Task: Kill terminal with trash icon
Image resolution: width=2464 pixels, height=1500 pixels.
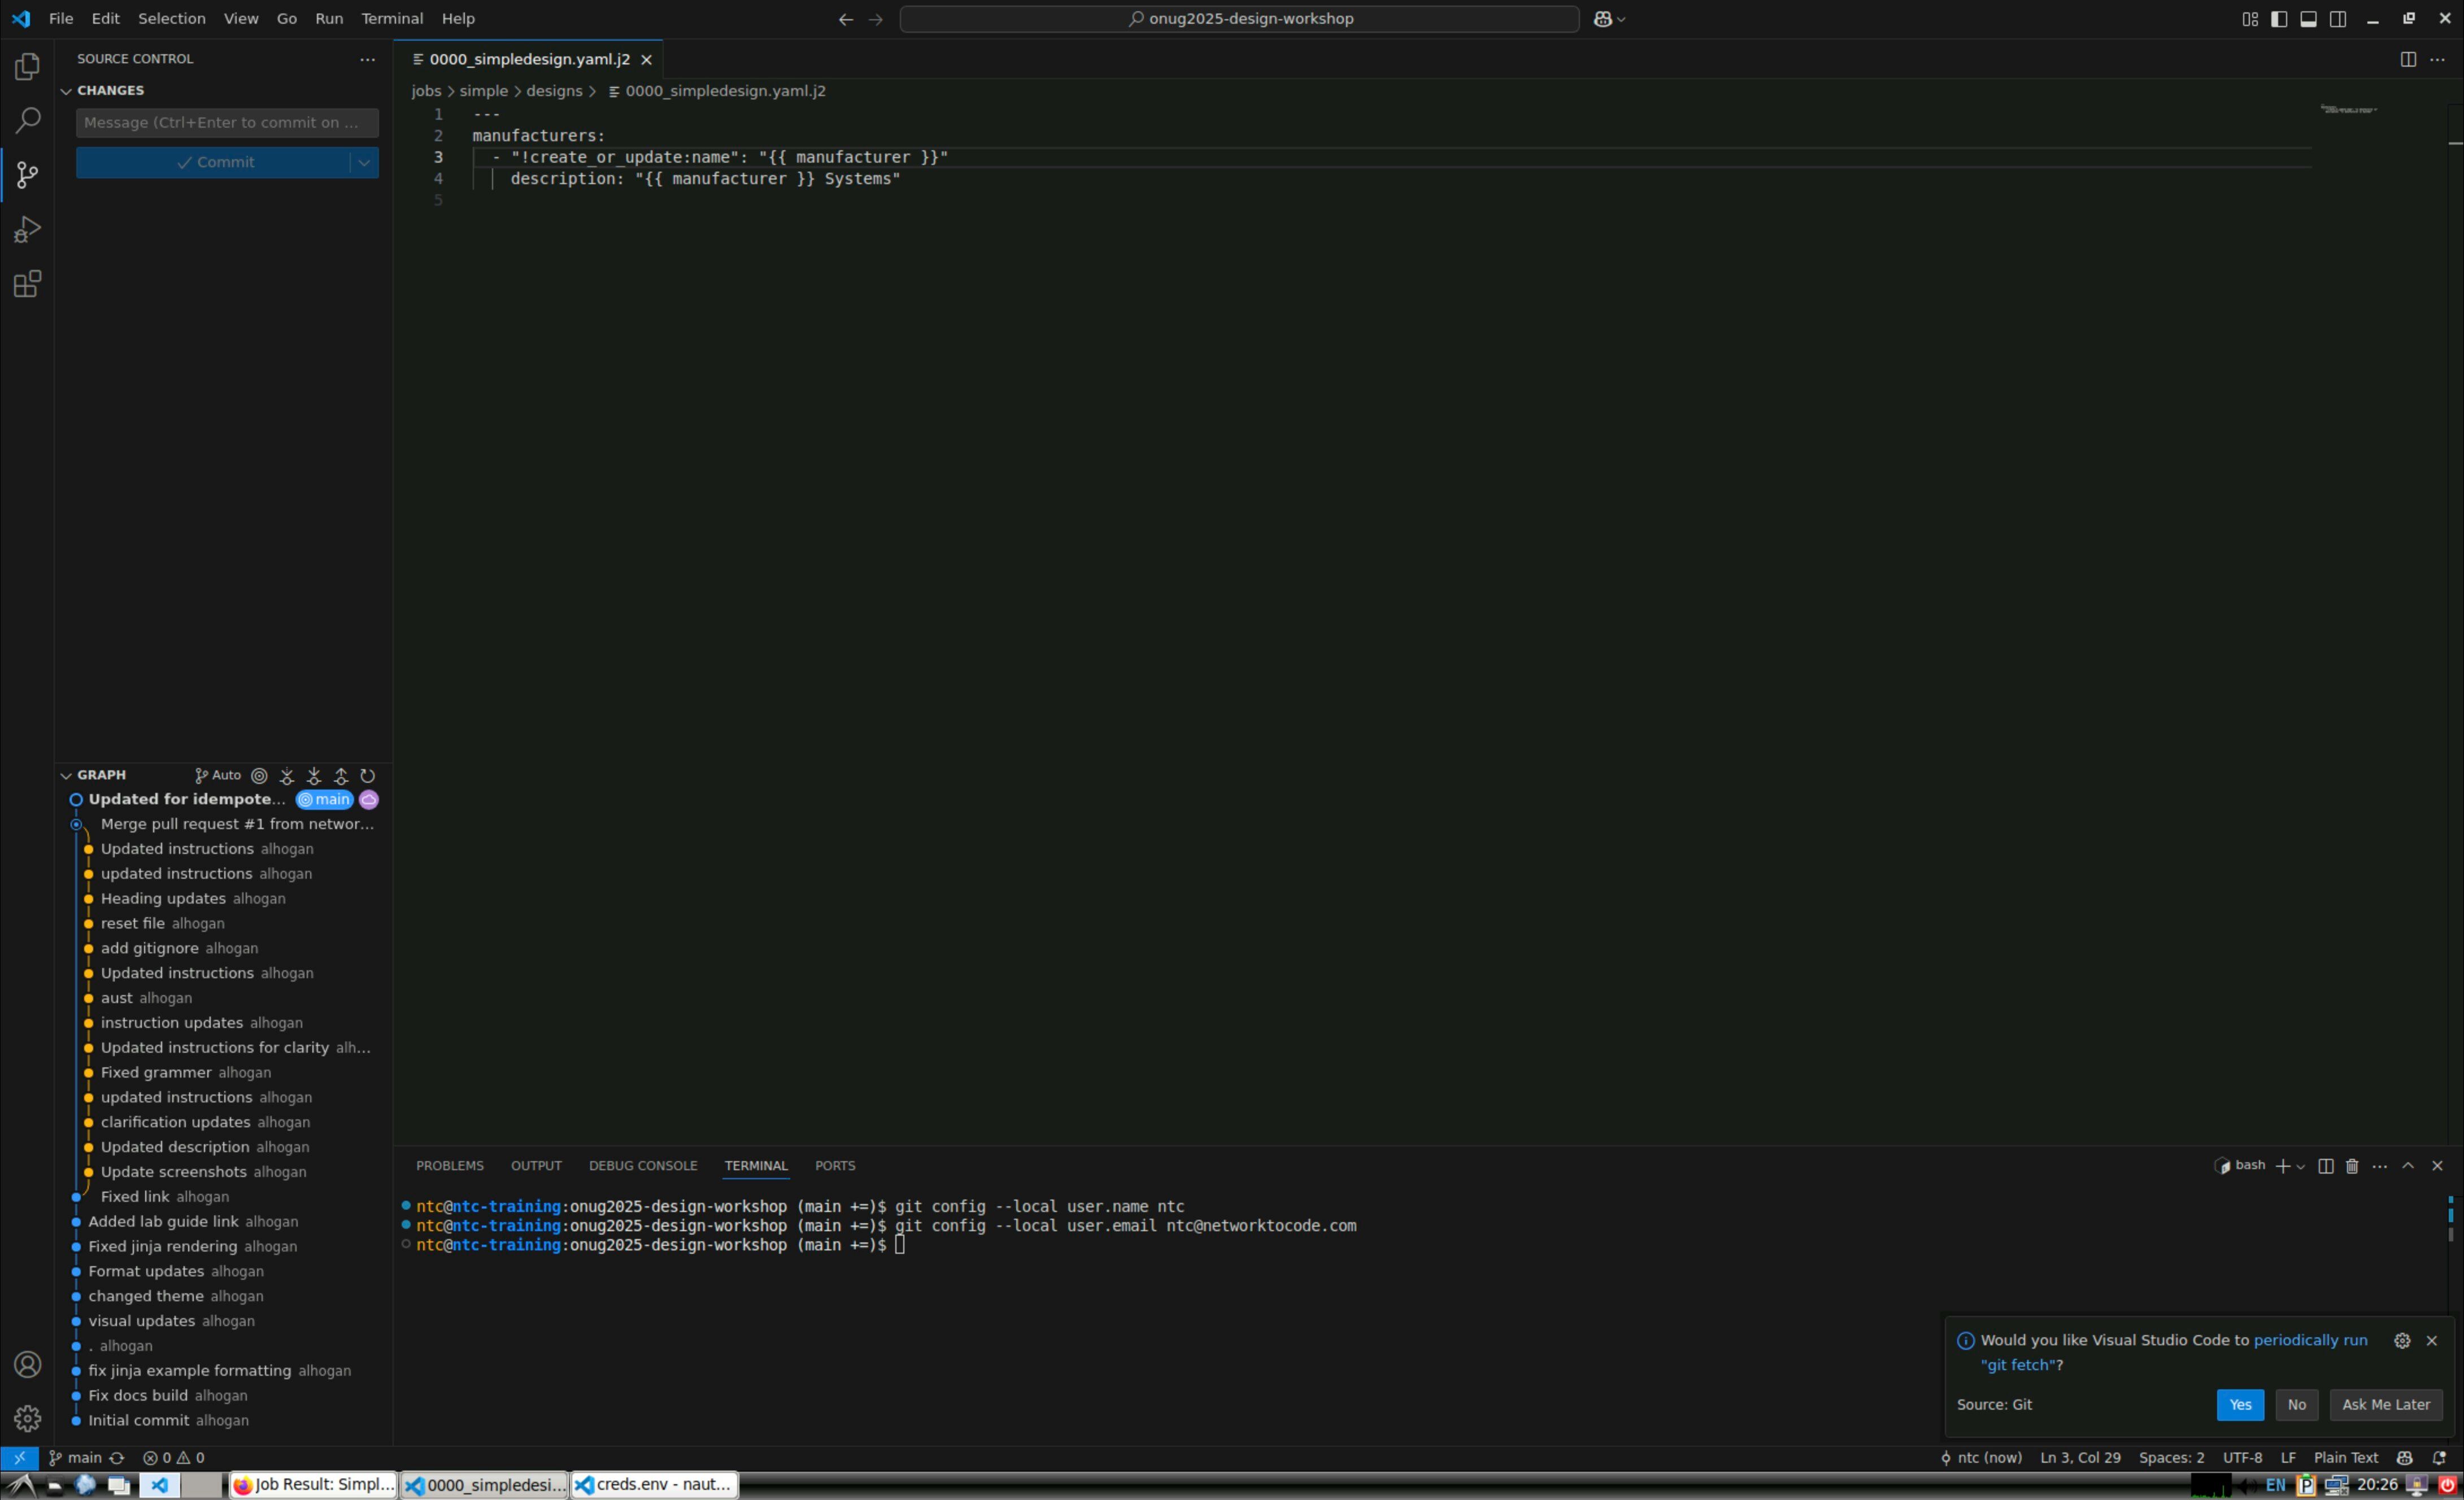Action: pyautogui.click(x=2352, y=1166)
